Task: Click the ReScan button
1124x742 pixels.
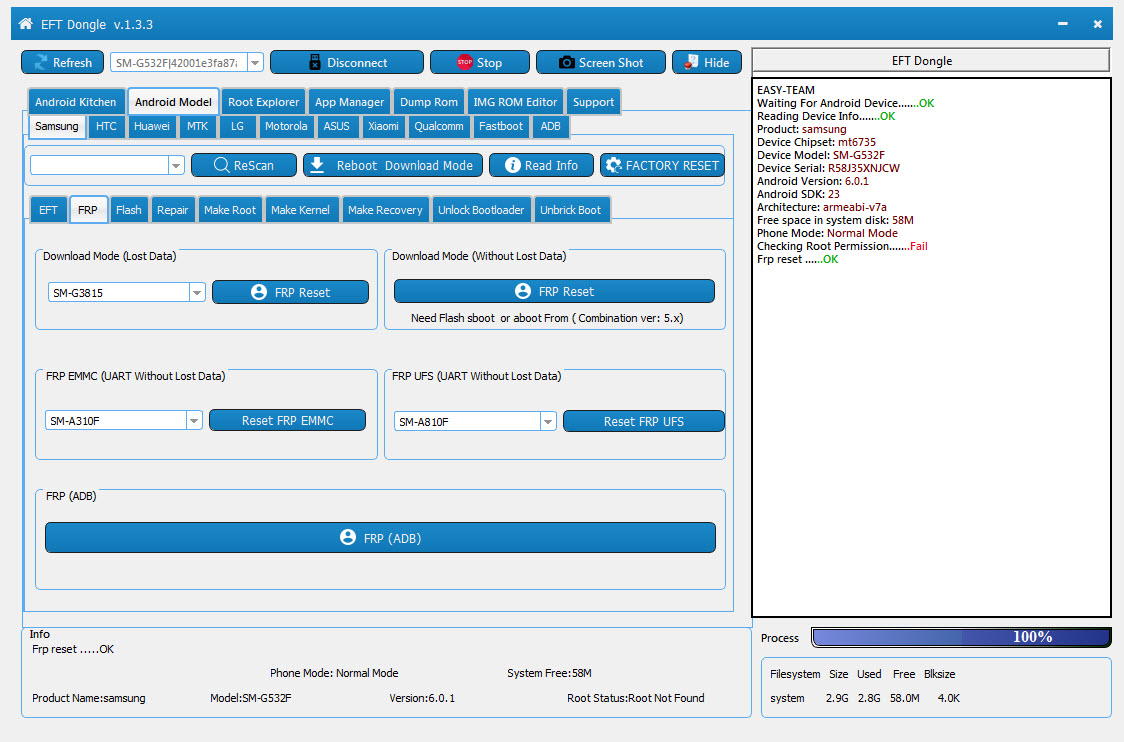Action: [244, 166]
